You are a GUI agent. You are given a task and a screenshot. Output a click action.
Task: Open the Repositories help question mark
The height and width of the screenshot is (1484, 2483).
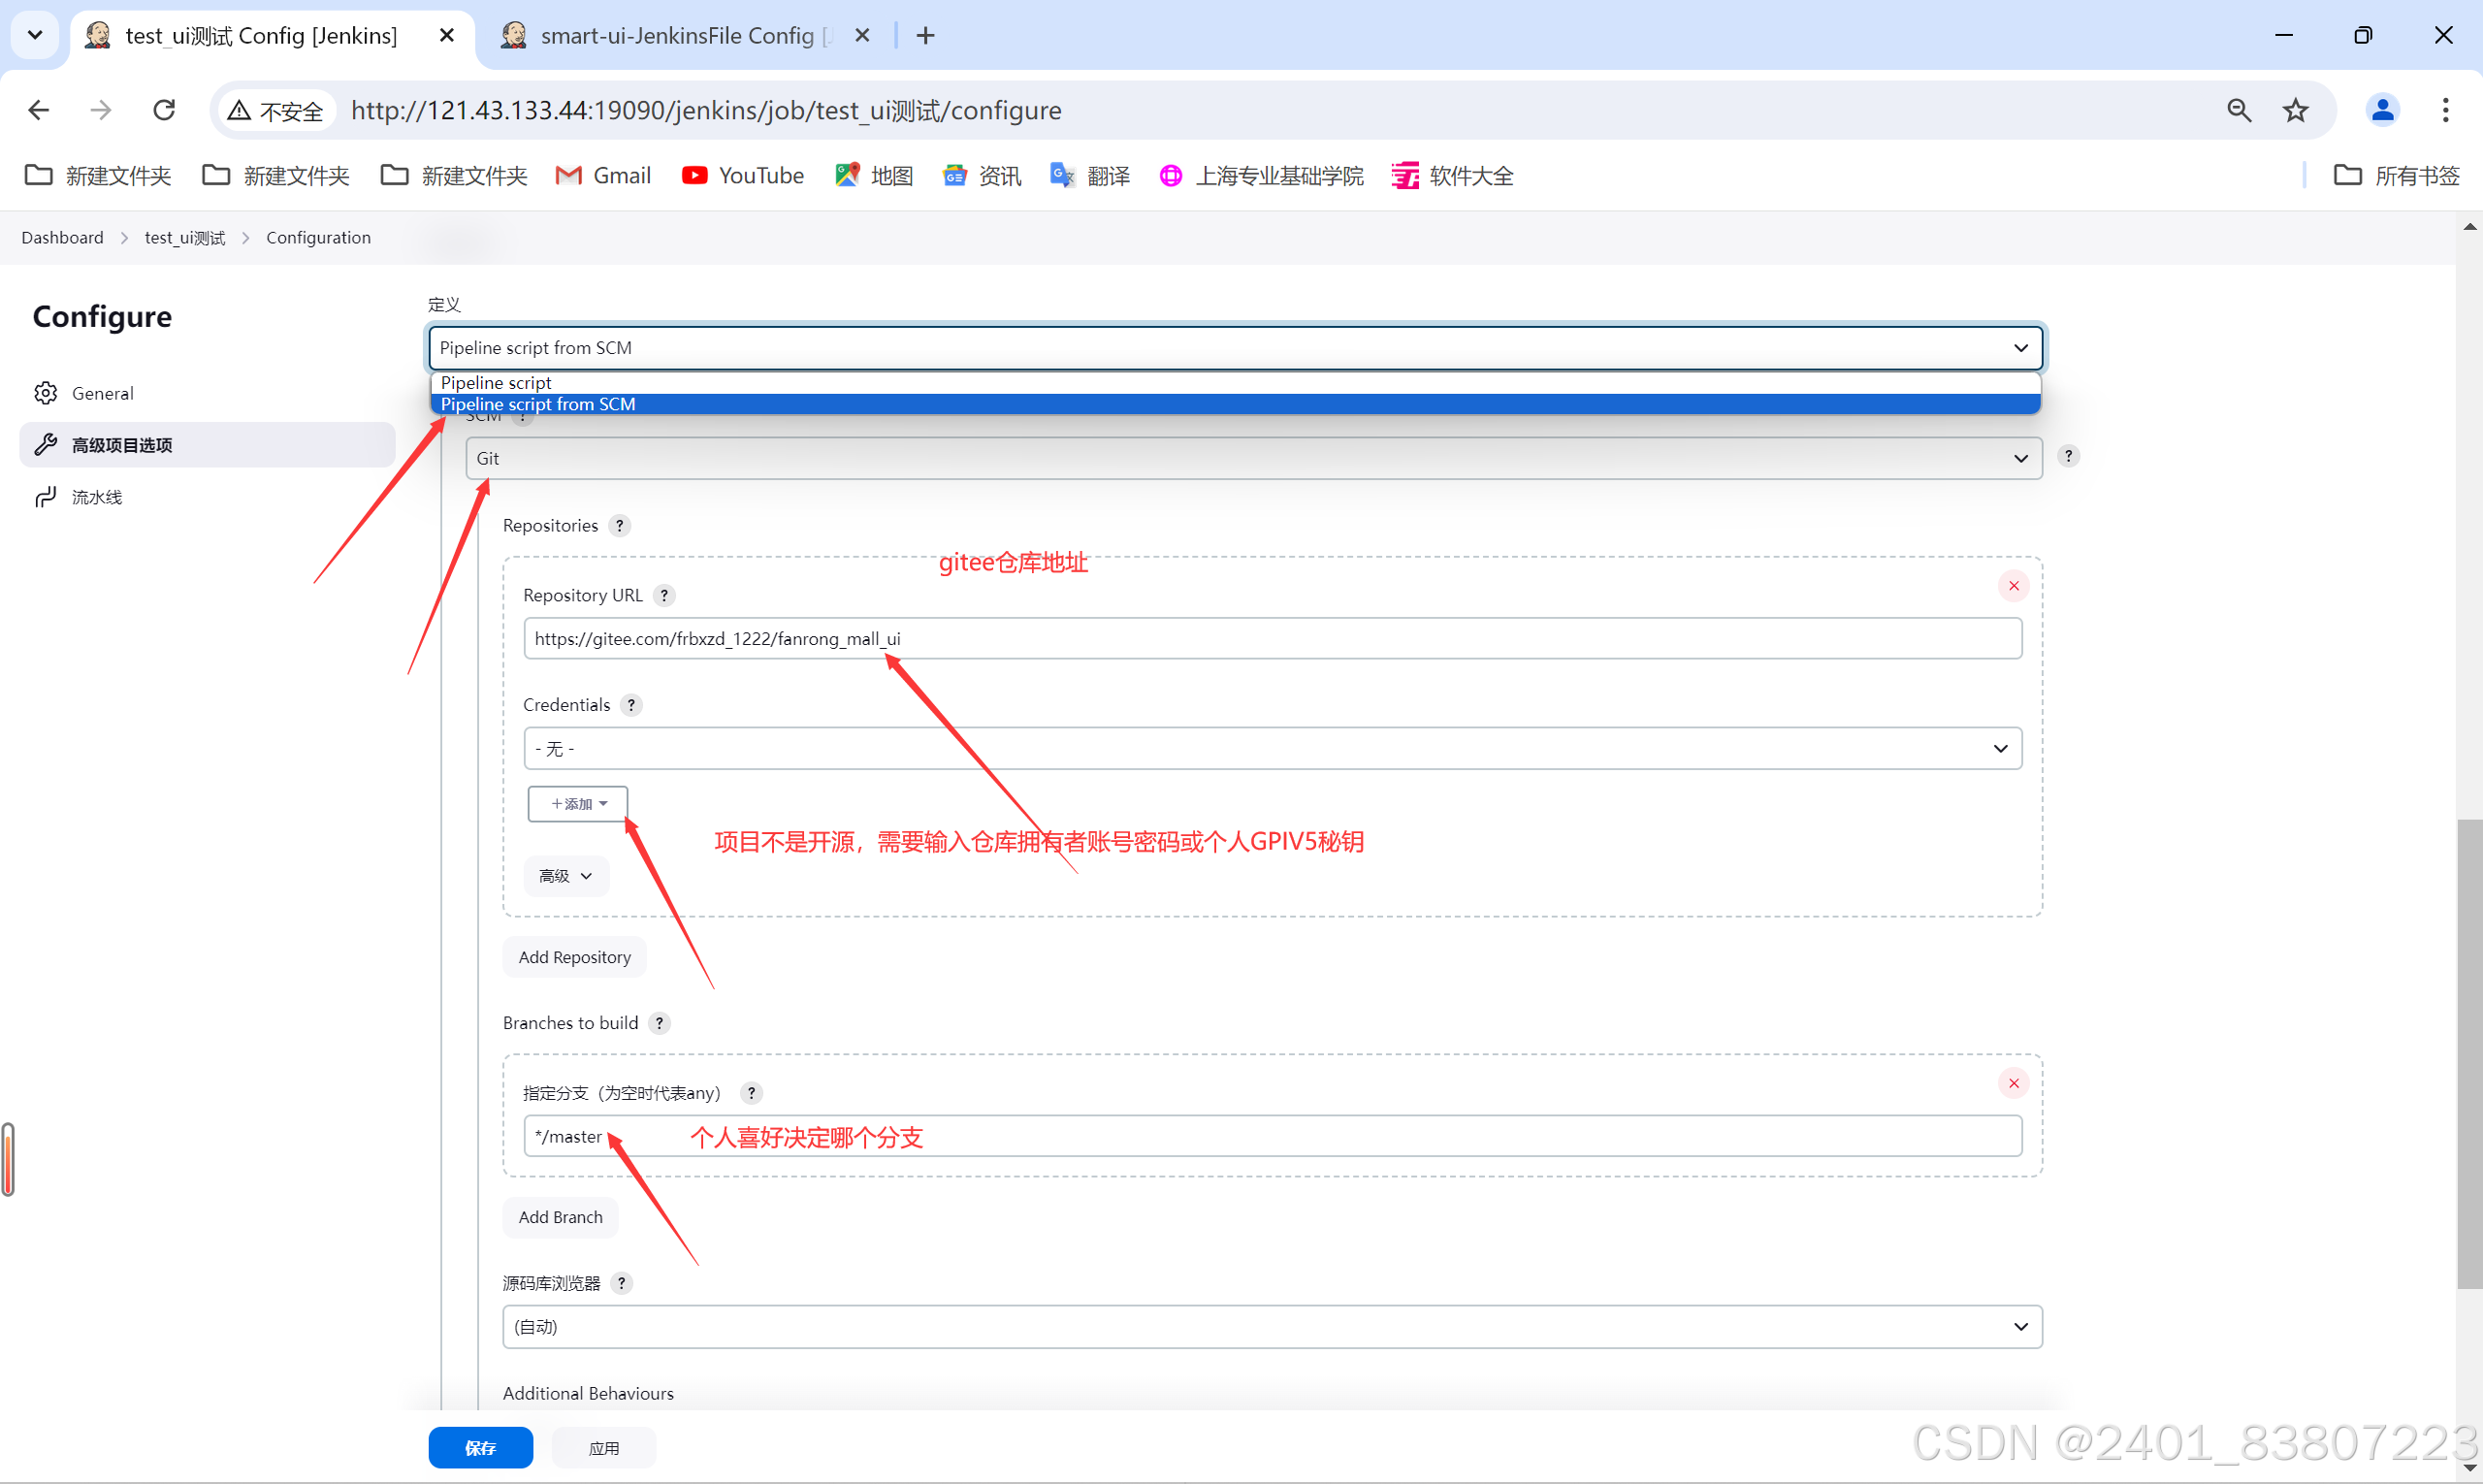[619, 525]
